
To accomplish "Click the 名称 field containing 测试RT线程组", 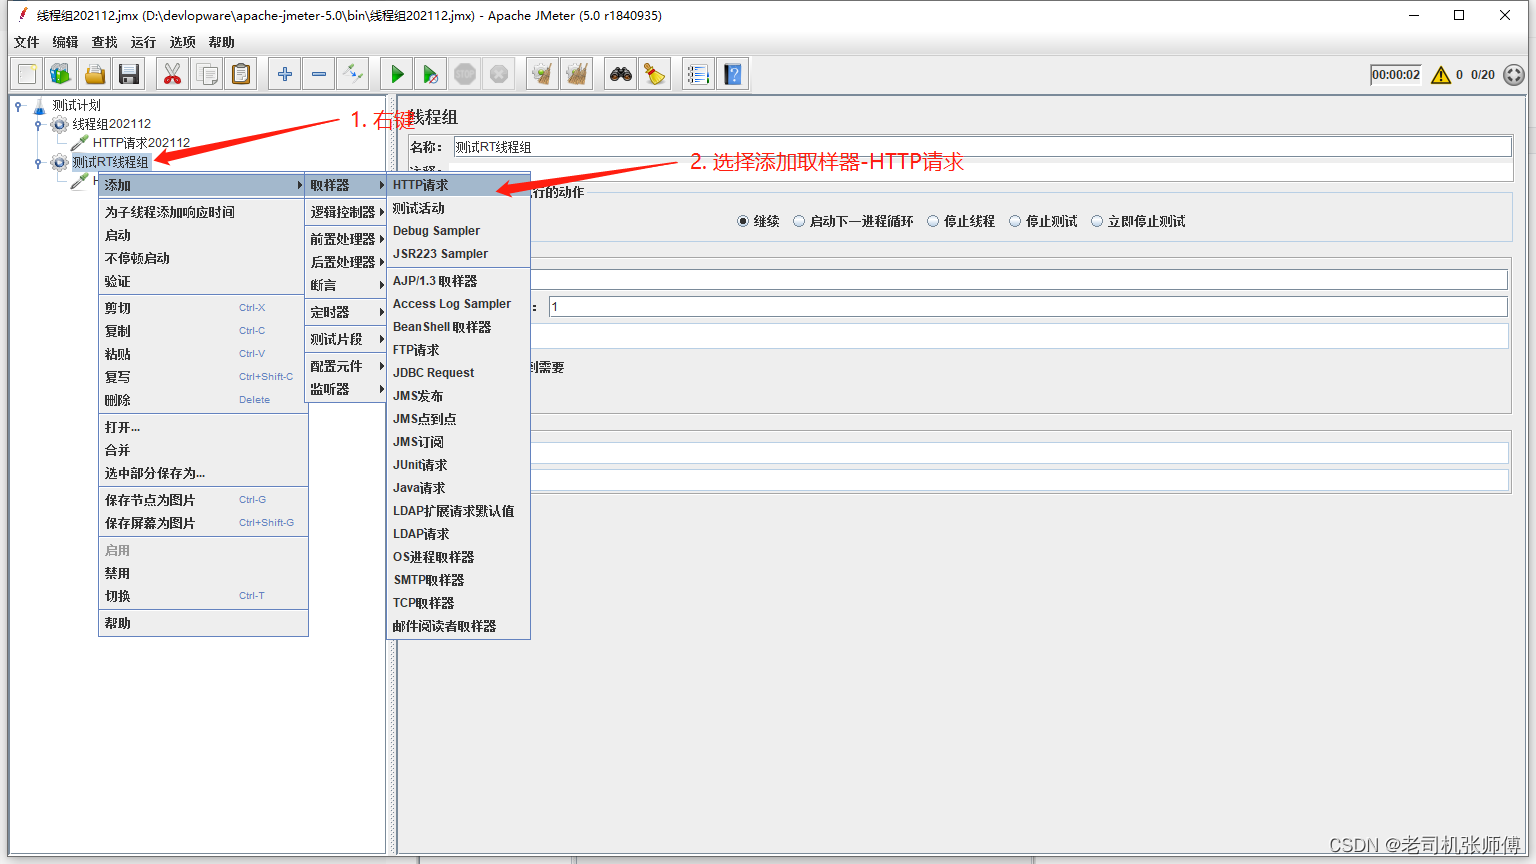I will tap(982, 147).
